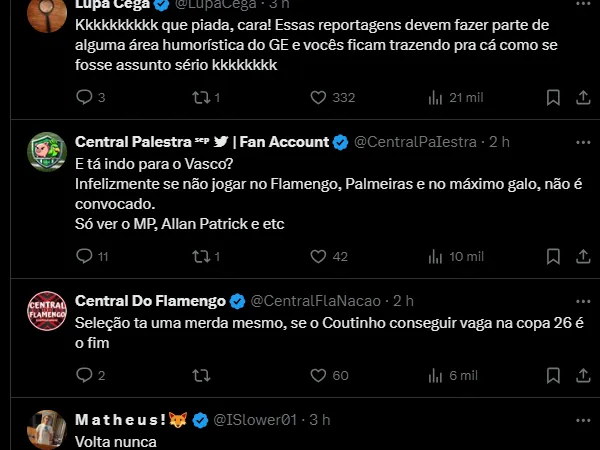Like Central Do Flamengo's tweet with 60 likes
This screenshot has height=450, width=600.
point(319,375)
